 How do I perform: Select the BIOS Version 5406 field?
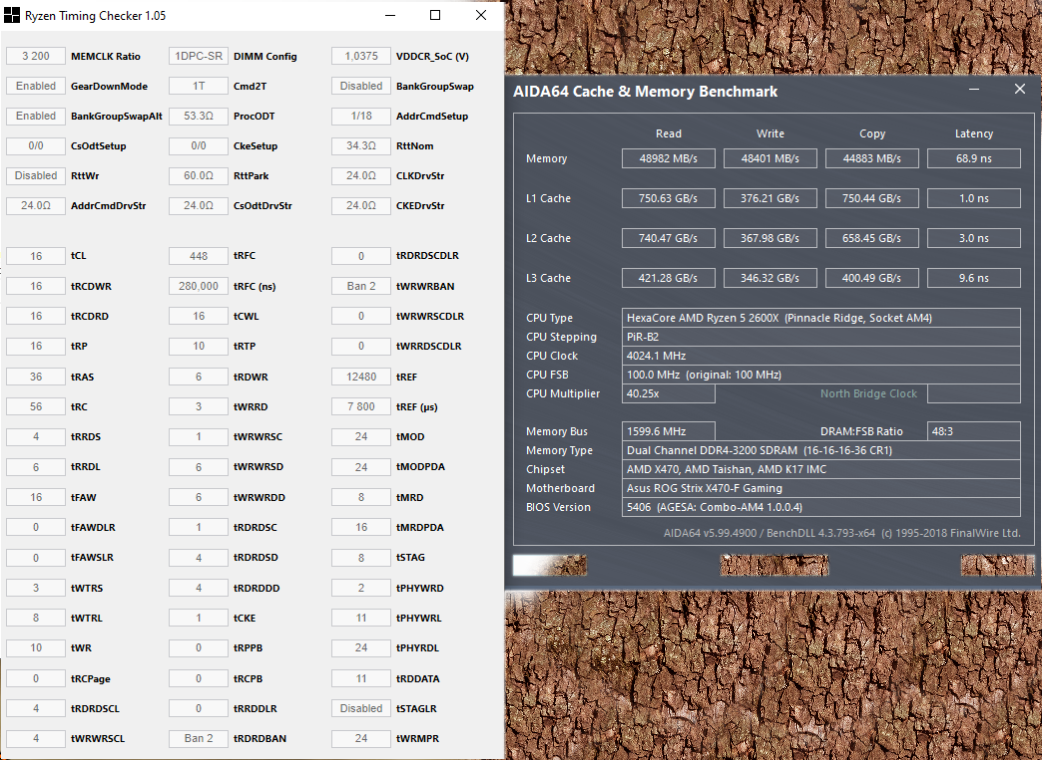[821, 507]
